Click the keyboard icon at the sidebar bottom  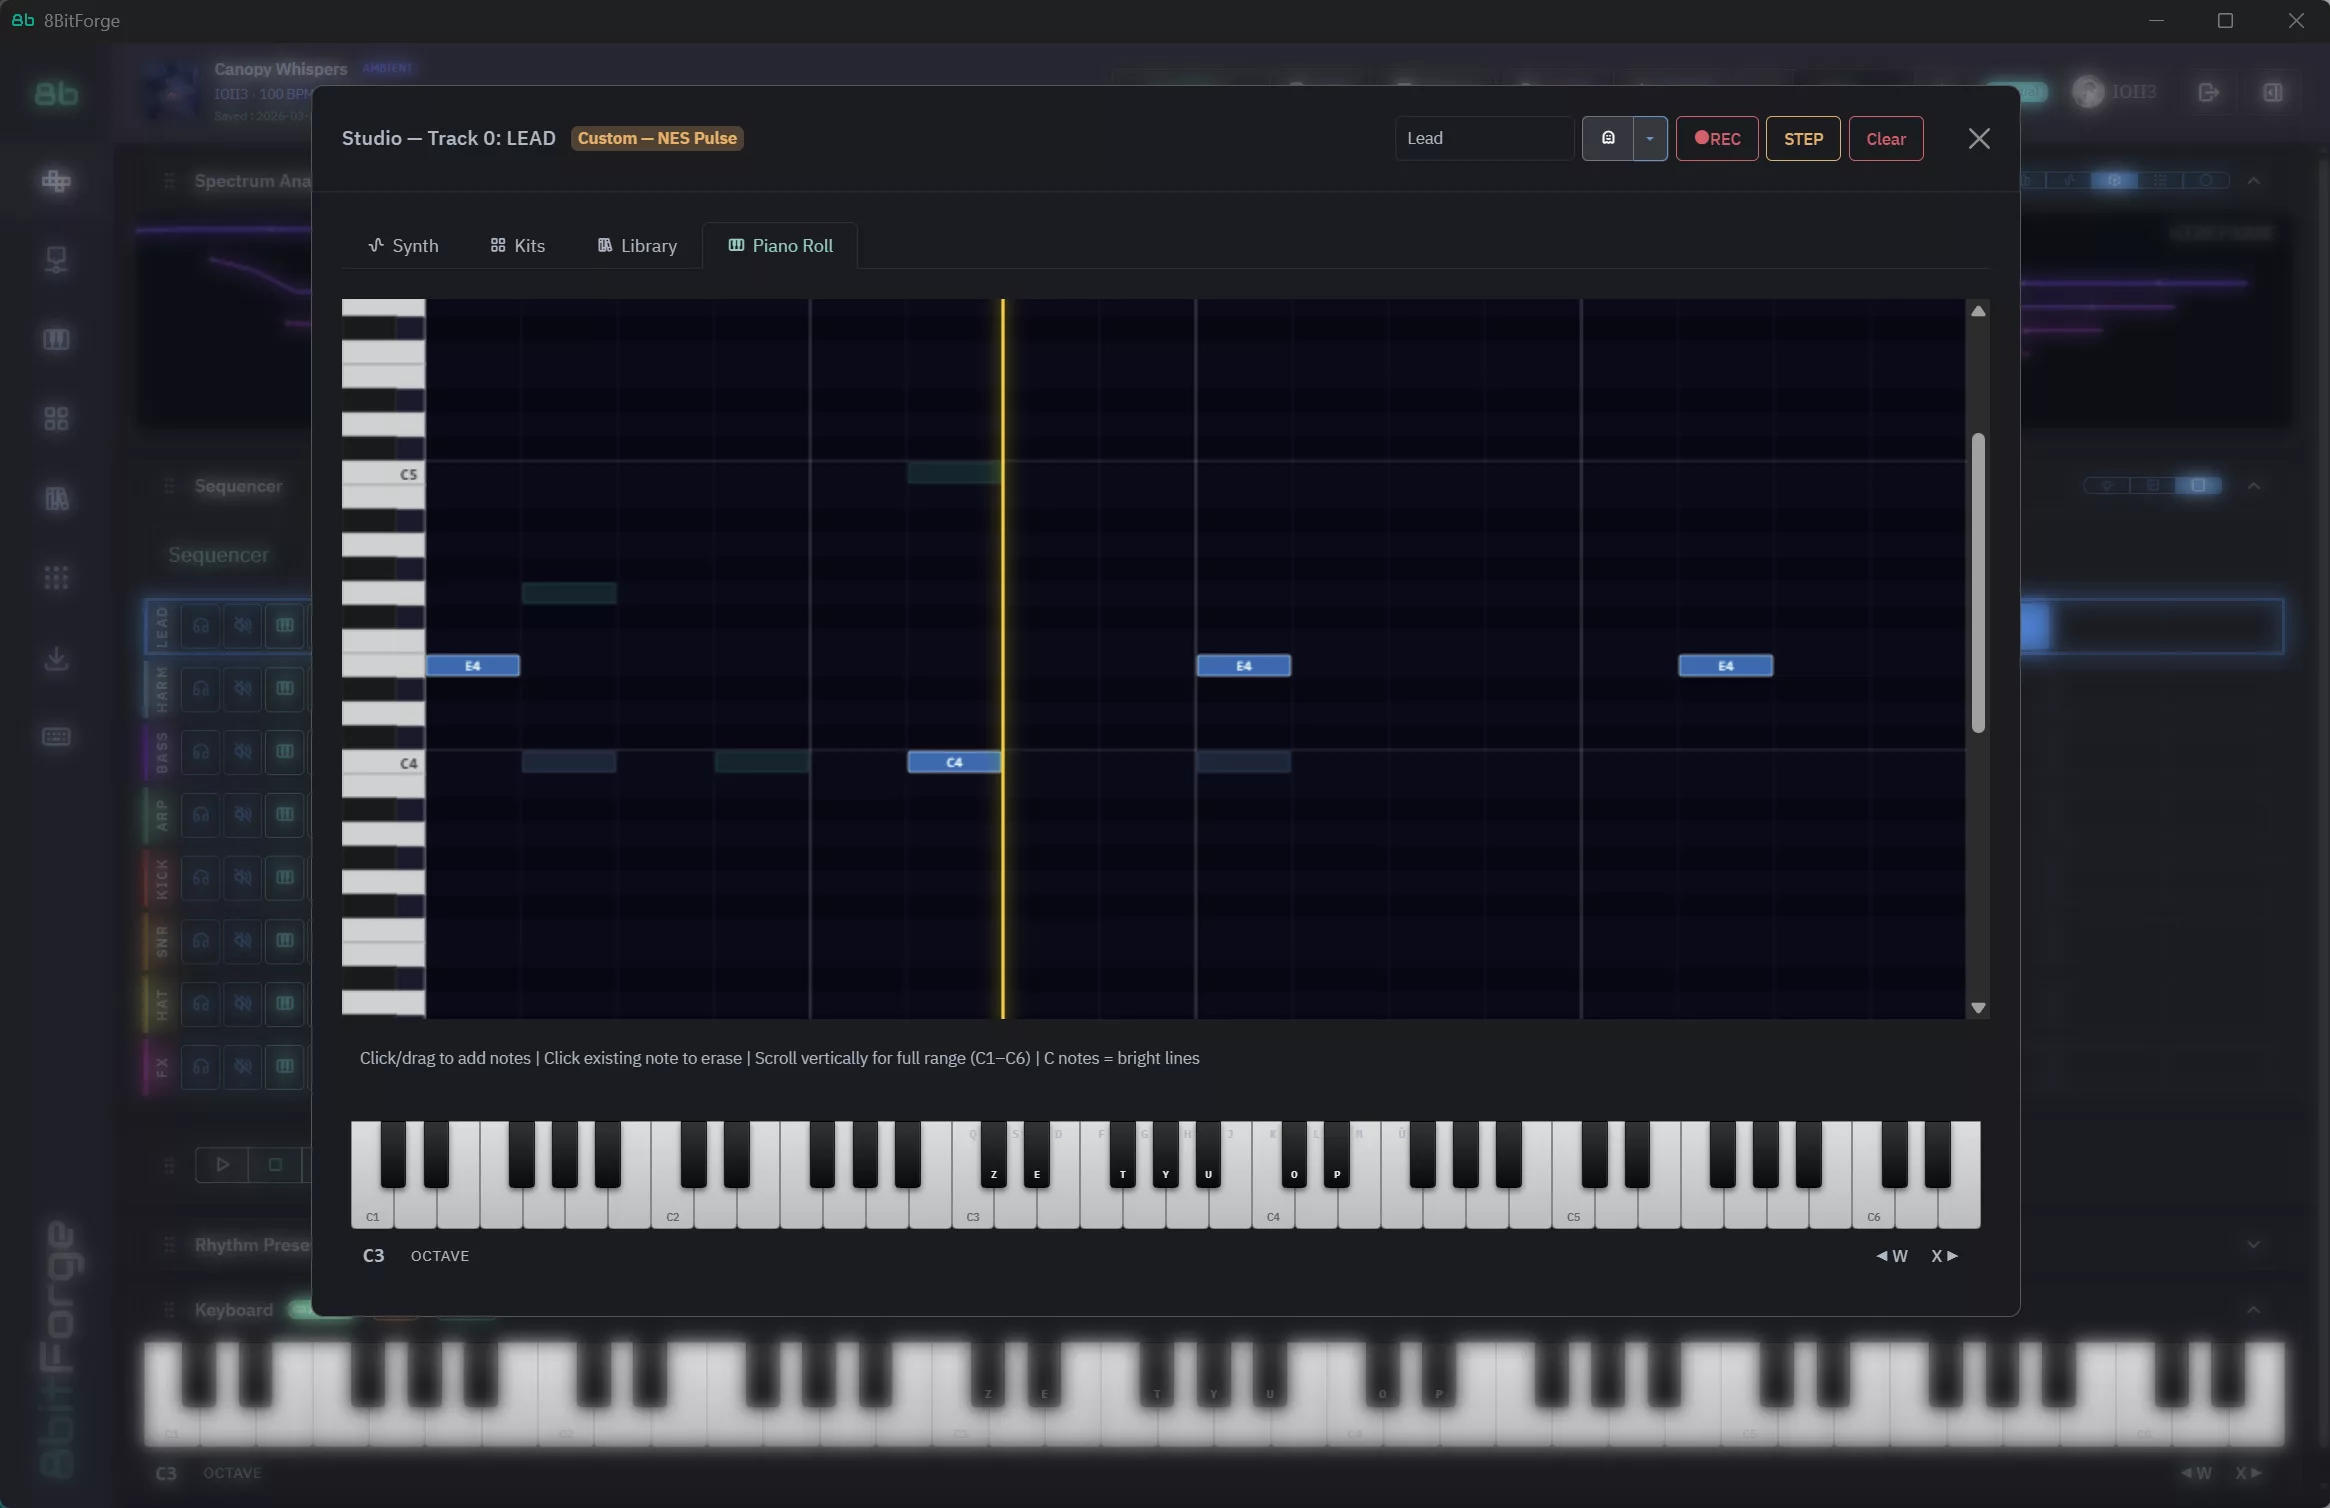[x=57, y=737]
